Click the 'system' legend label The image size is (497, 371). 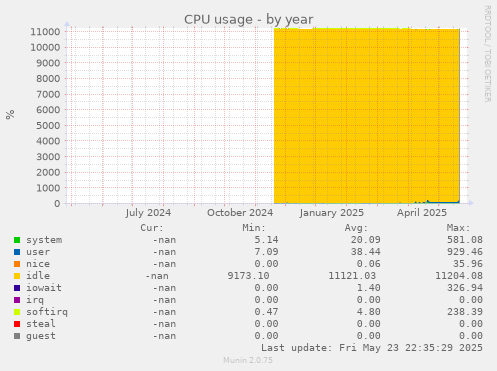[44, 240]
